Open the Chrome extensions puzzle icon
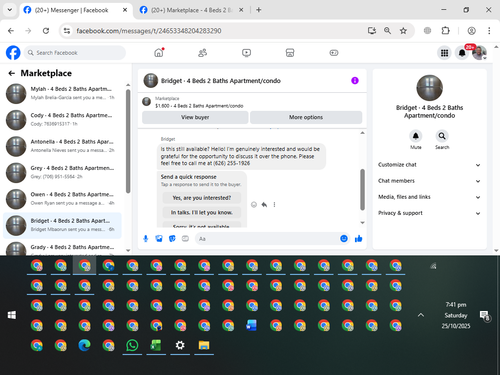 445,31
